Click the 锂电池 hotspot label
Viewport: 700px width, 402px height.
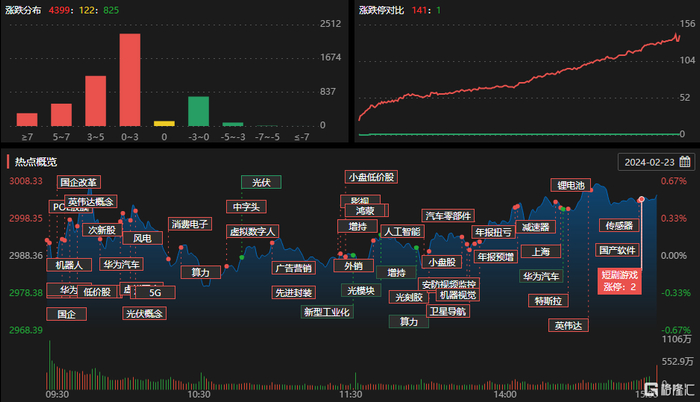571,185
